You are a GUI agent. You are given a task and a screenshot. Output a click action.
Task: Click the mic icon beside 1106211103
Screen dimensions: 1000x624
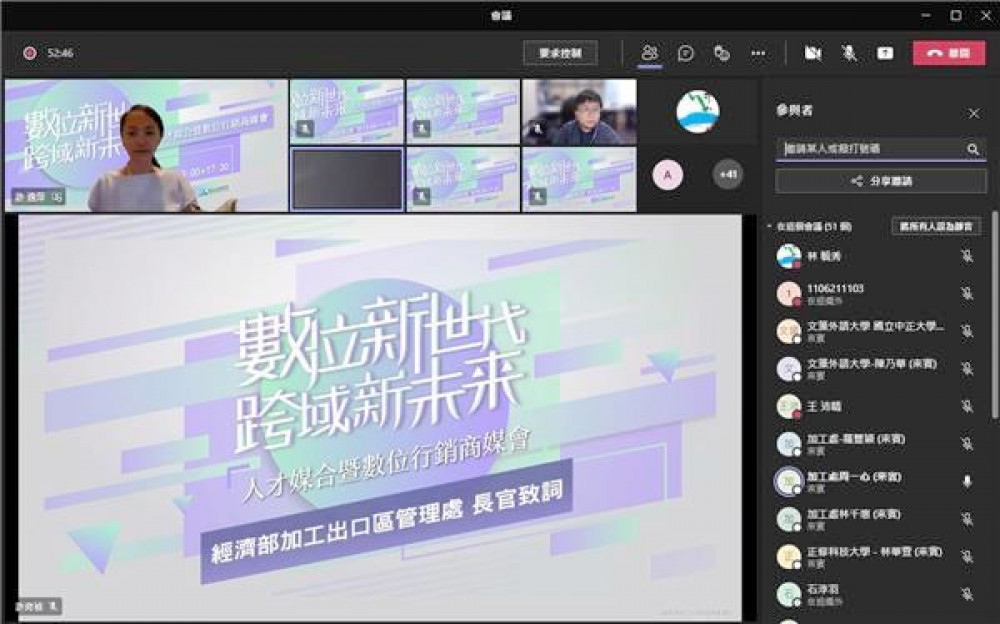(x=967, y=293)
